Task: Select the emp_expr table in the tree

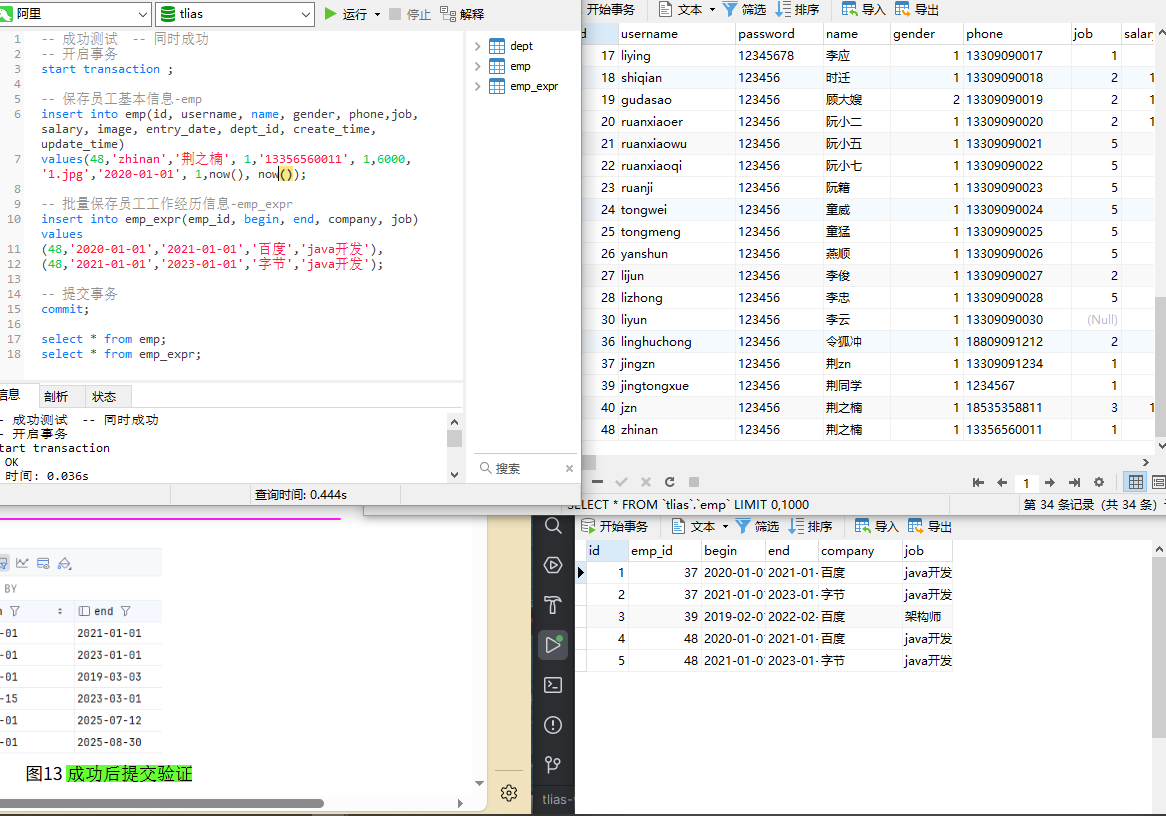Action: click(x=534, y=86)
